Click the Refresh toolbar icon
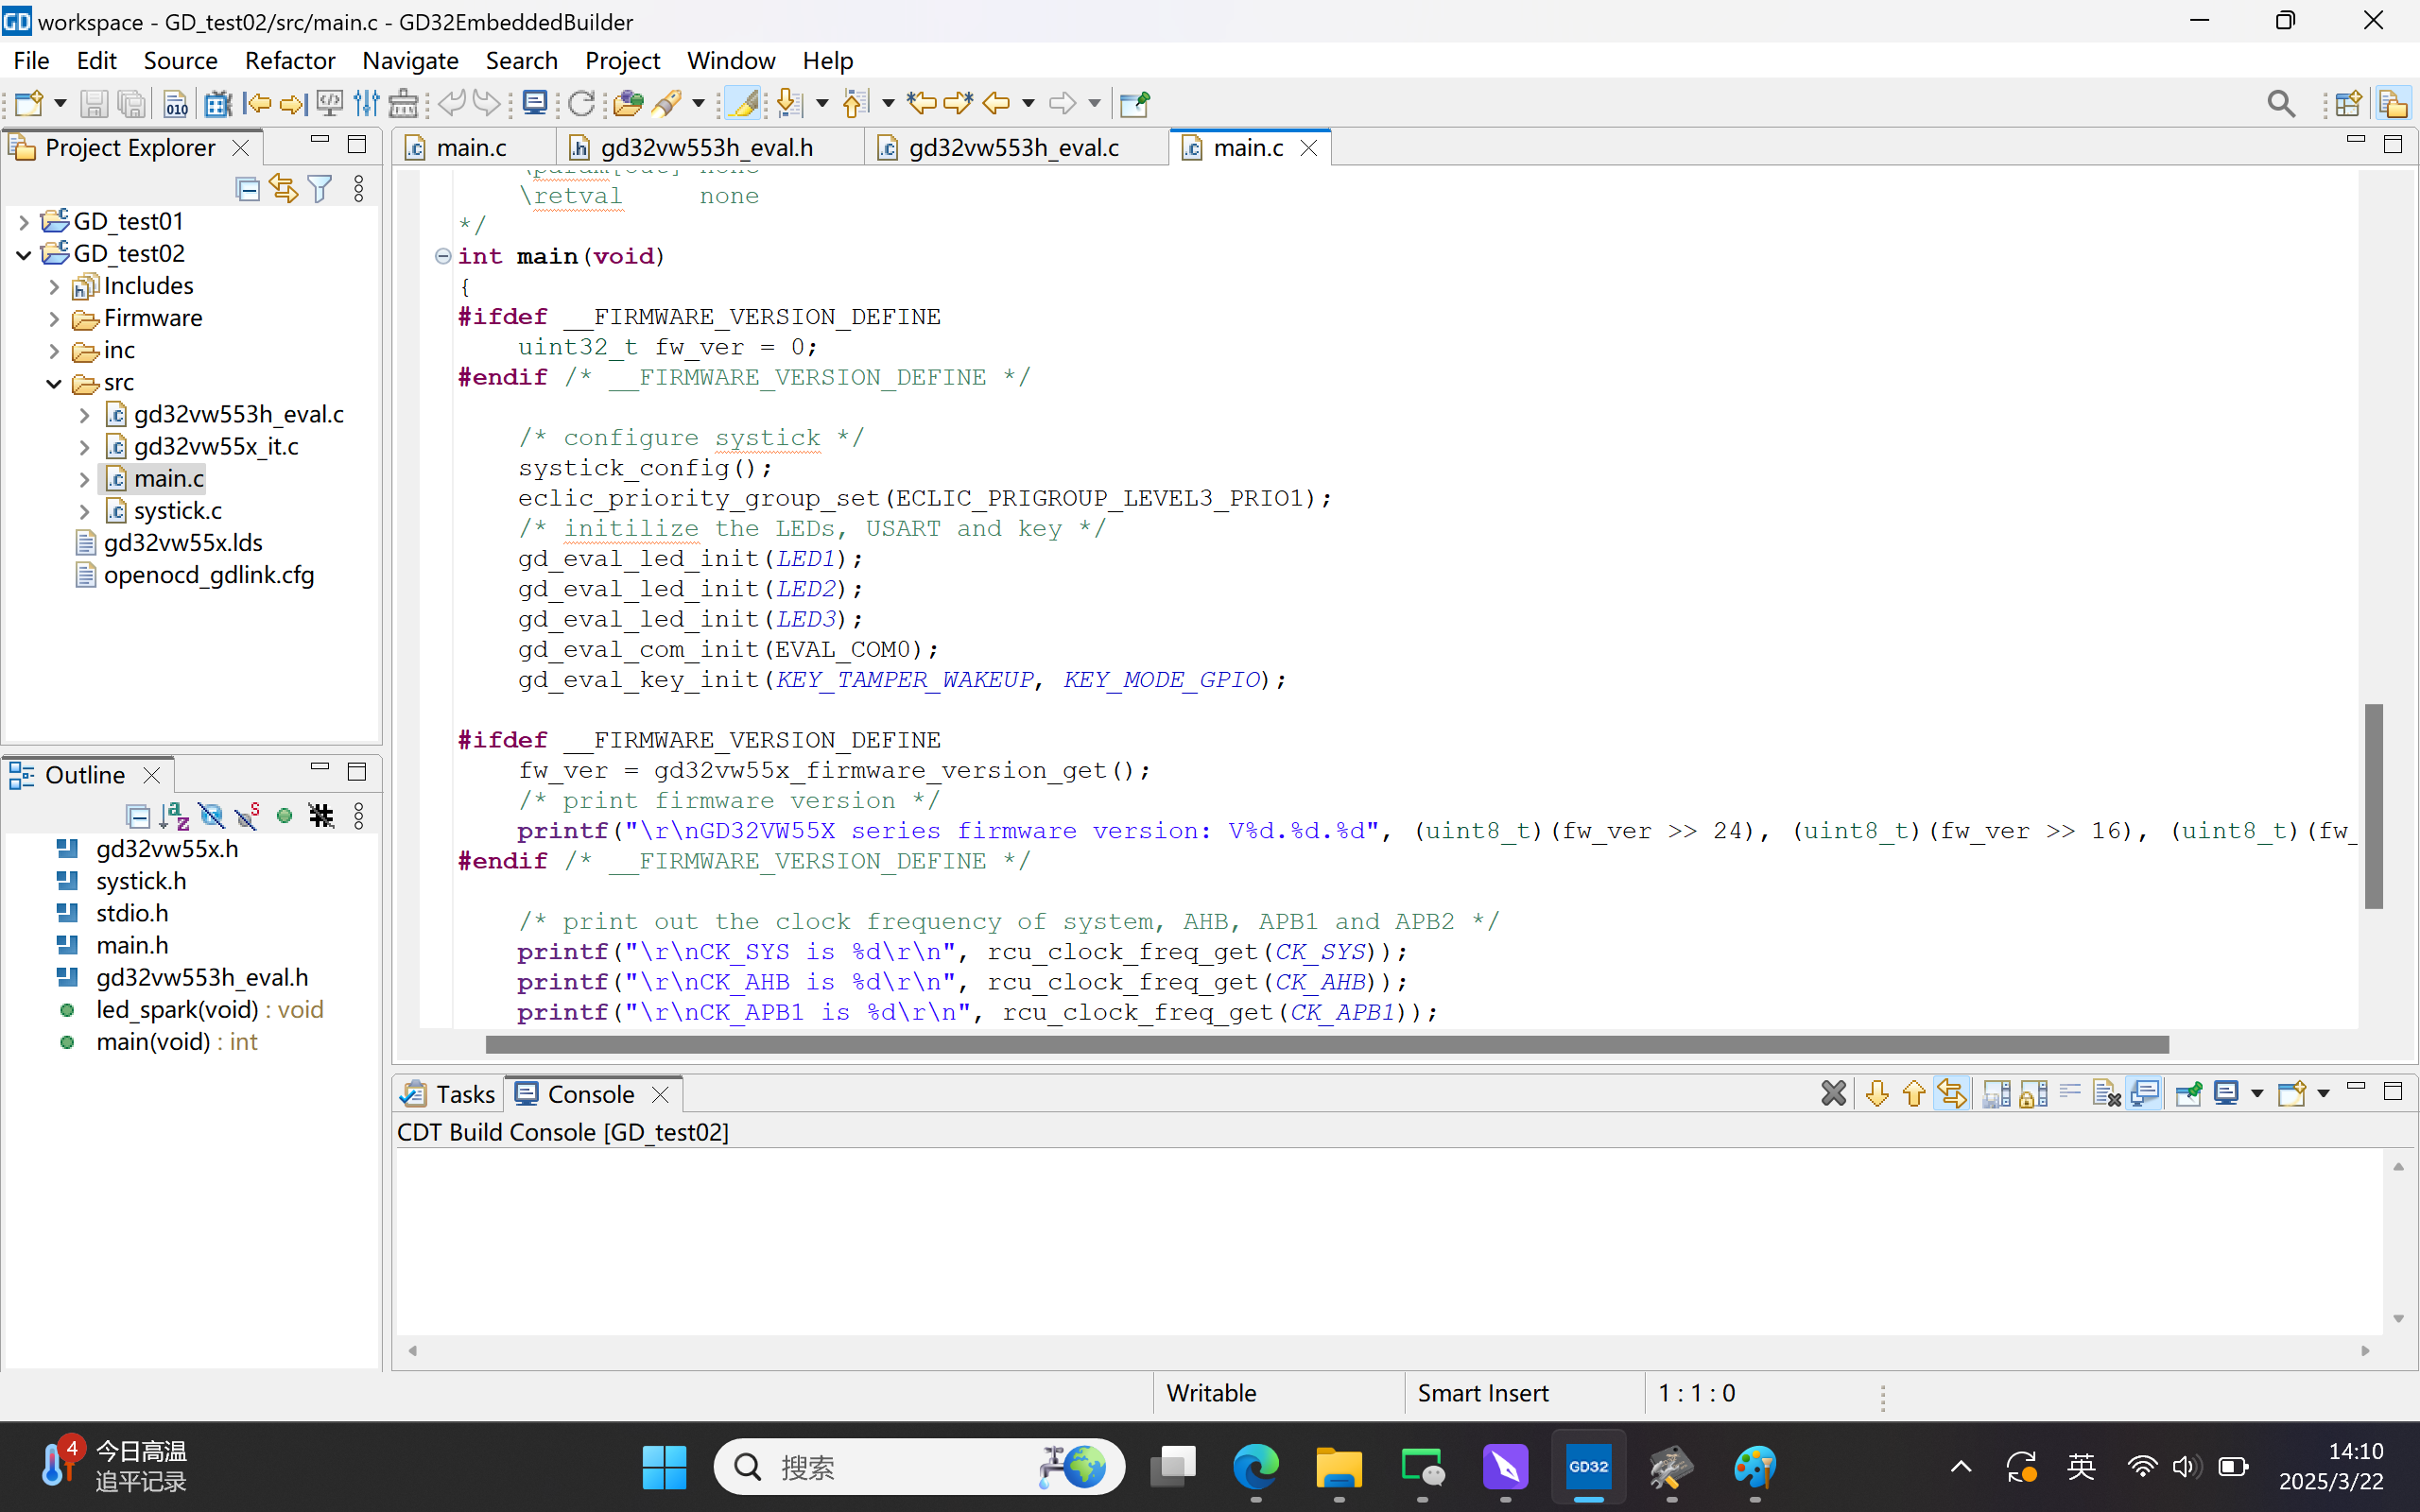The image size is (2420, 1512). point(580,103)
